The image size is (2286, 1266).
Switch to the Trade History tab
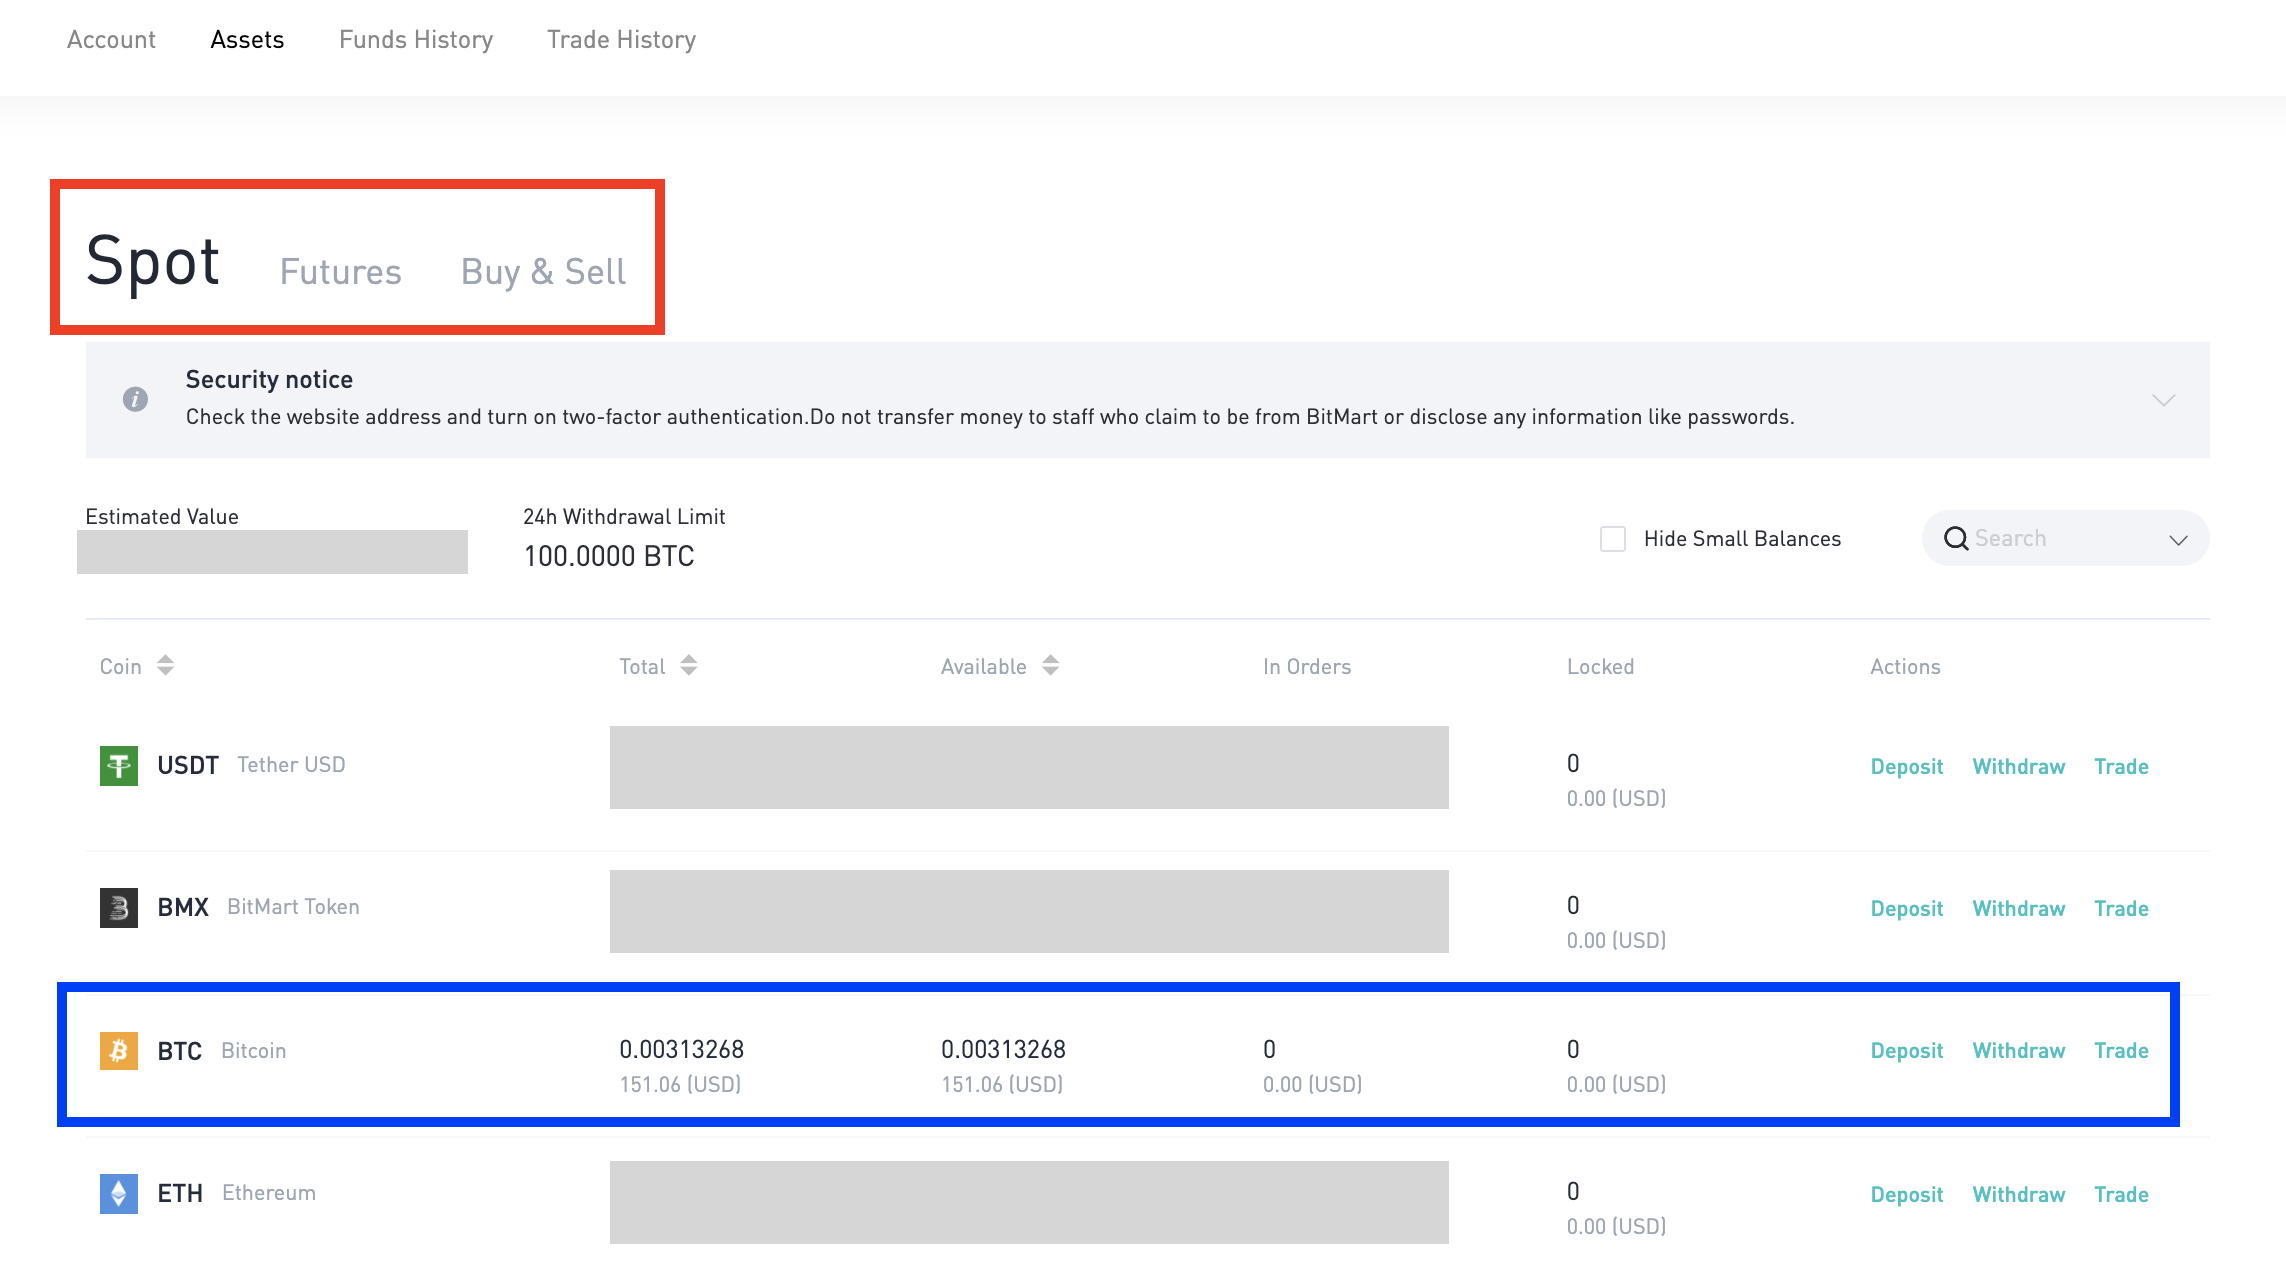coord(621,39)
